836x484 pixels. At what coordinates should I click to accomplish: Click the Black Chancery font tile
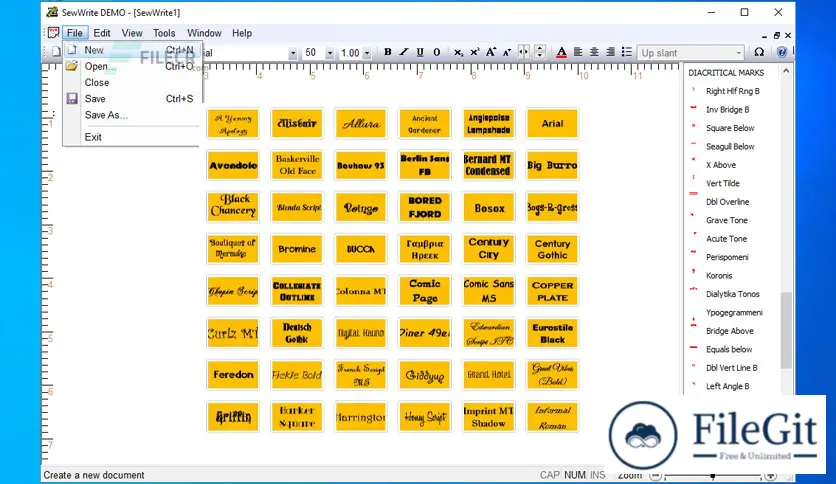coord(233,207)
